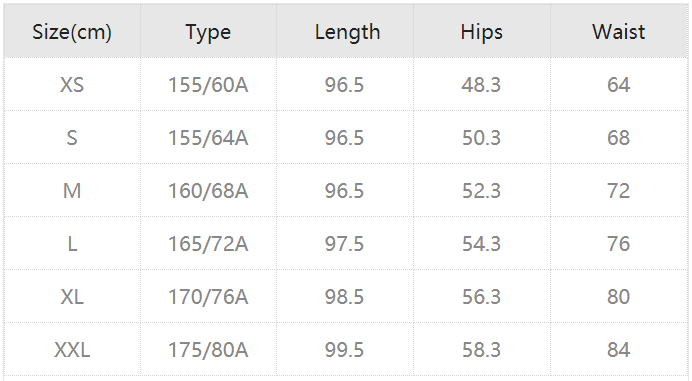Select the XL size cell
The width and height of the screenshot is (692, 381).
click(72, 297)
